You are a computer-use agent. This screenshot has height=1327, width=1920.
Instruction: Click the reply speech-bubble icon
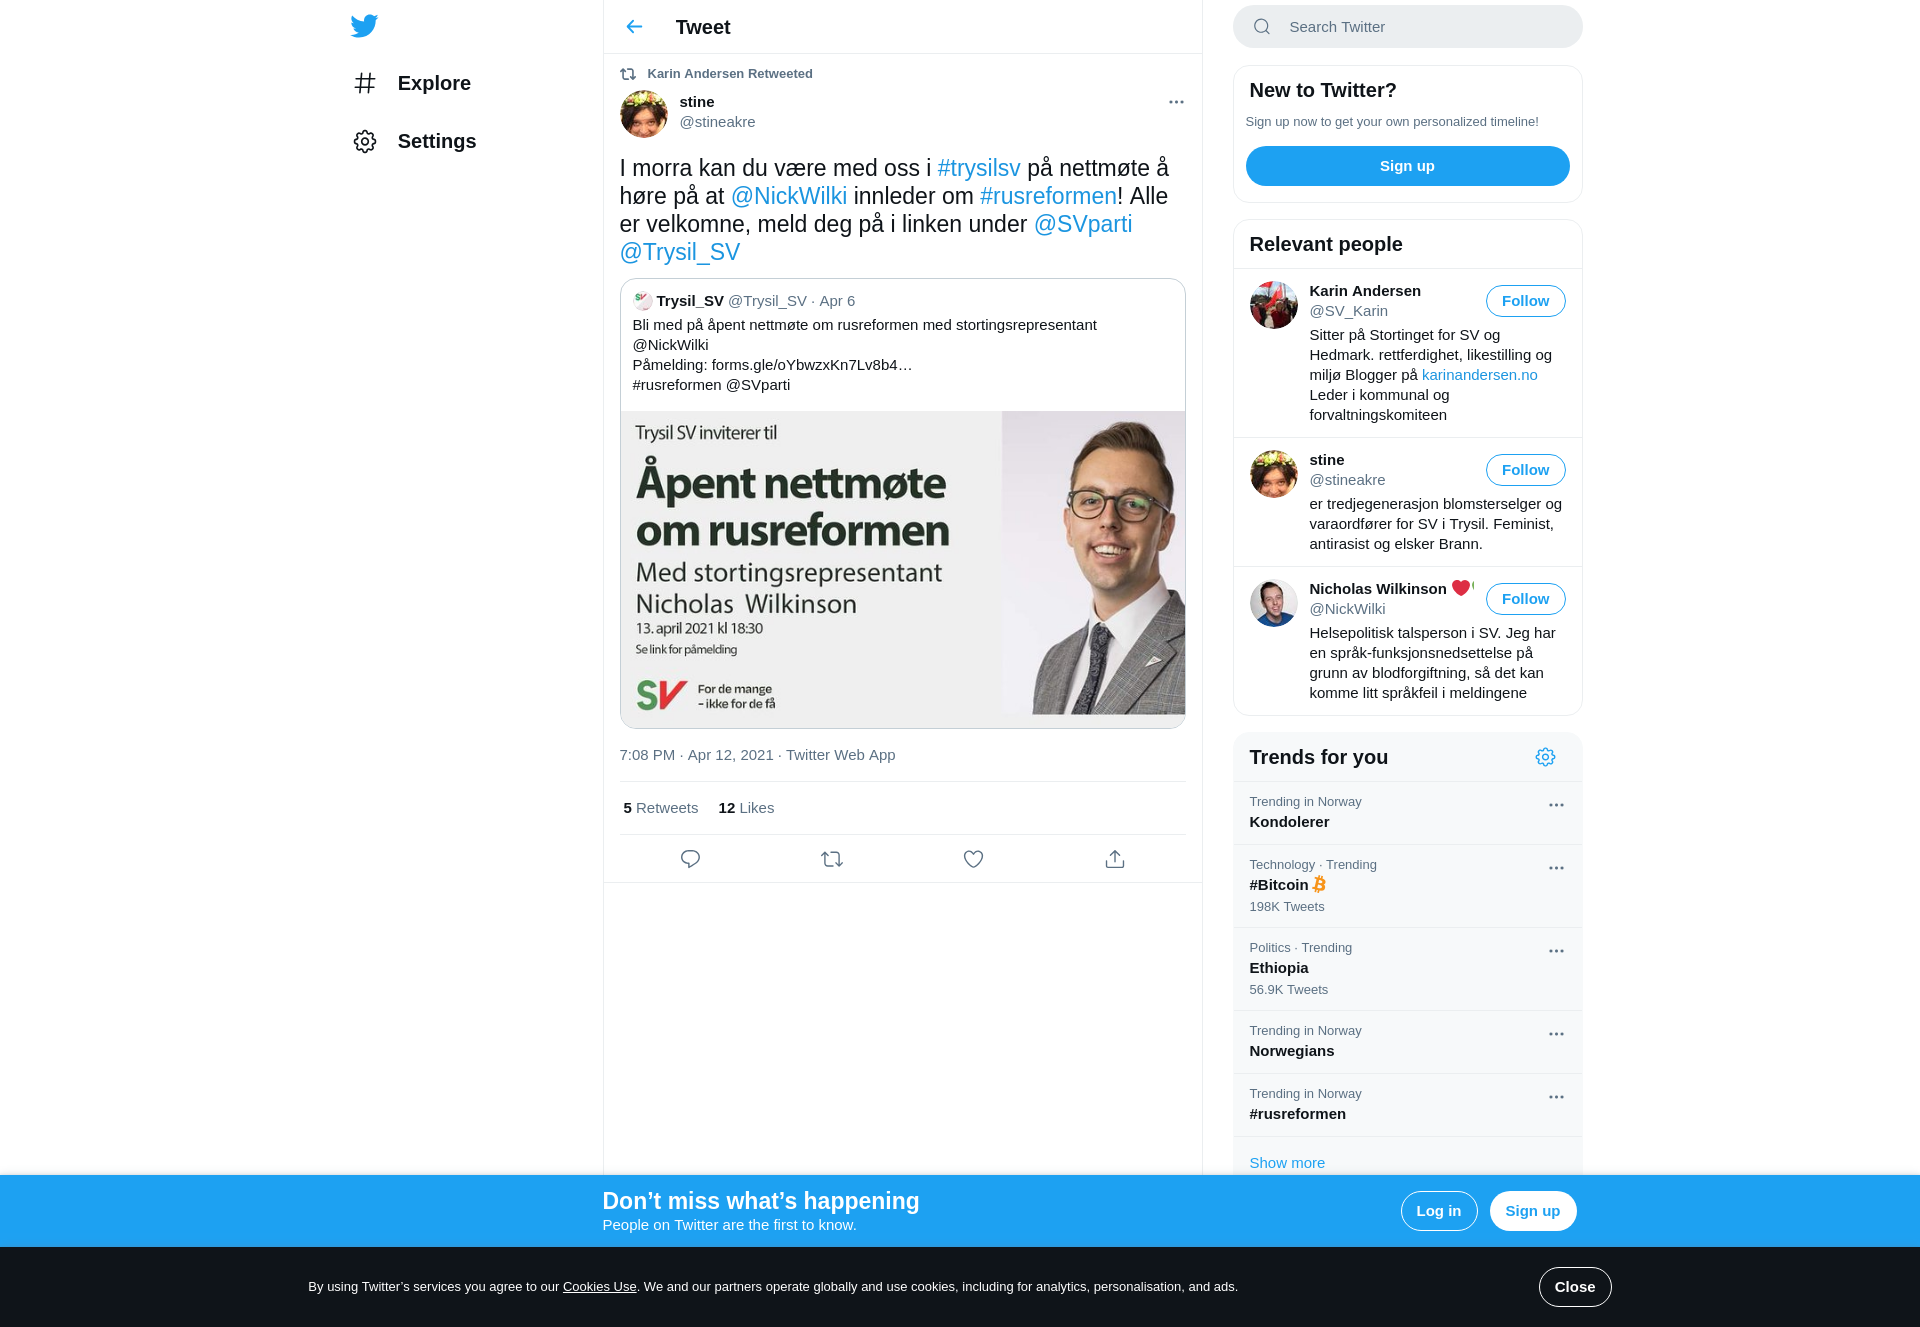click(x=690, y=859)
